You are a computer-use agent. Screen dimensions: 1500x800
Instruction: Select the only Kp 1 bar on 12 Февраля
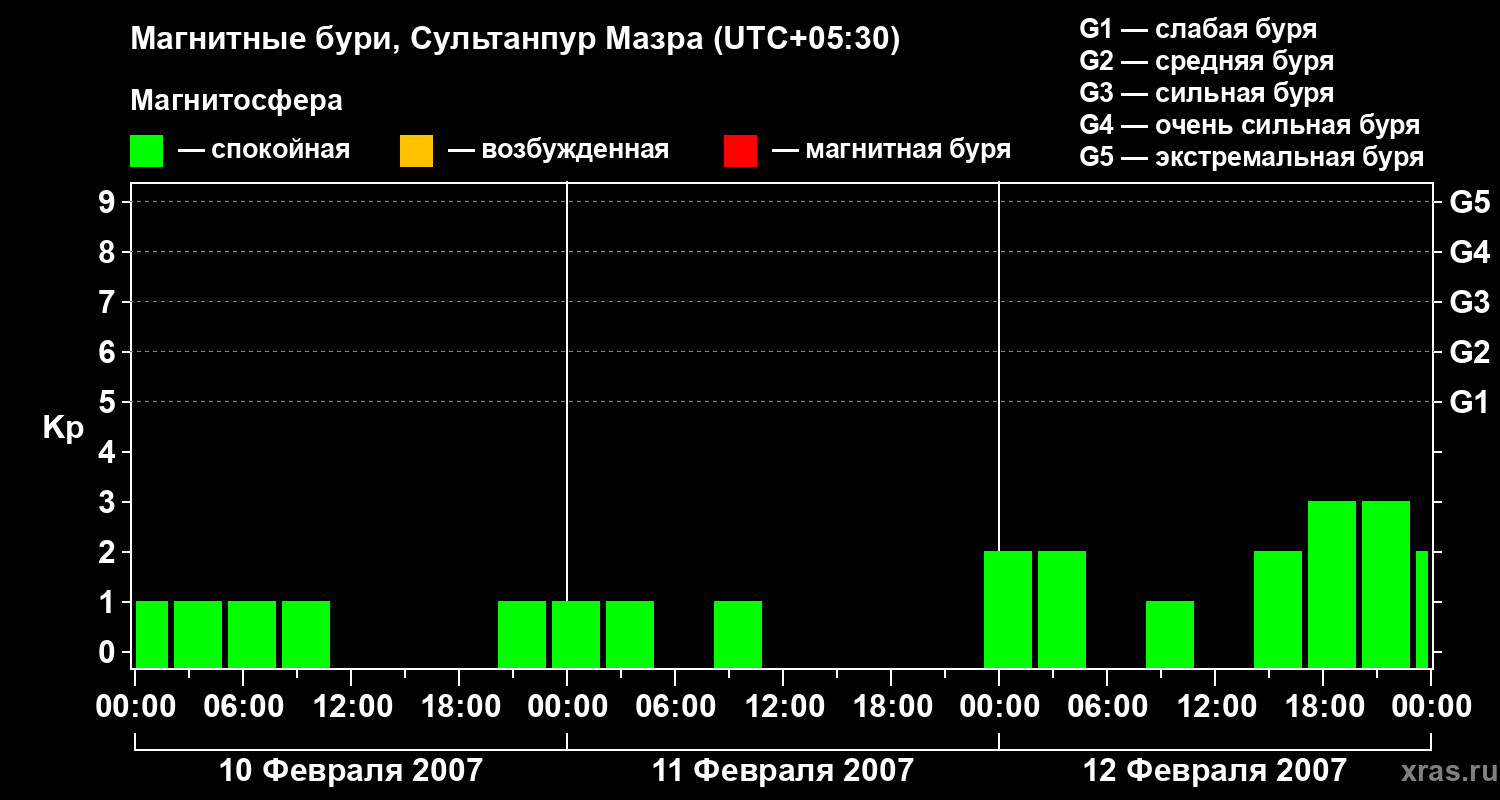point(1170,634)
